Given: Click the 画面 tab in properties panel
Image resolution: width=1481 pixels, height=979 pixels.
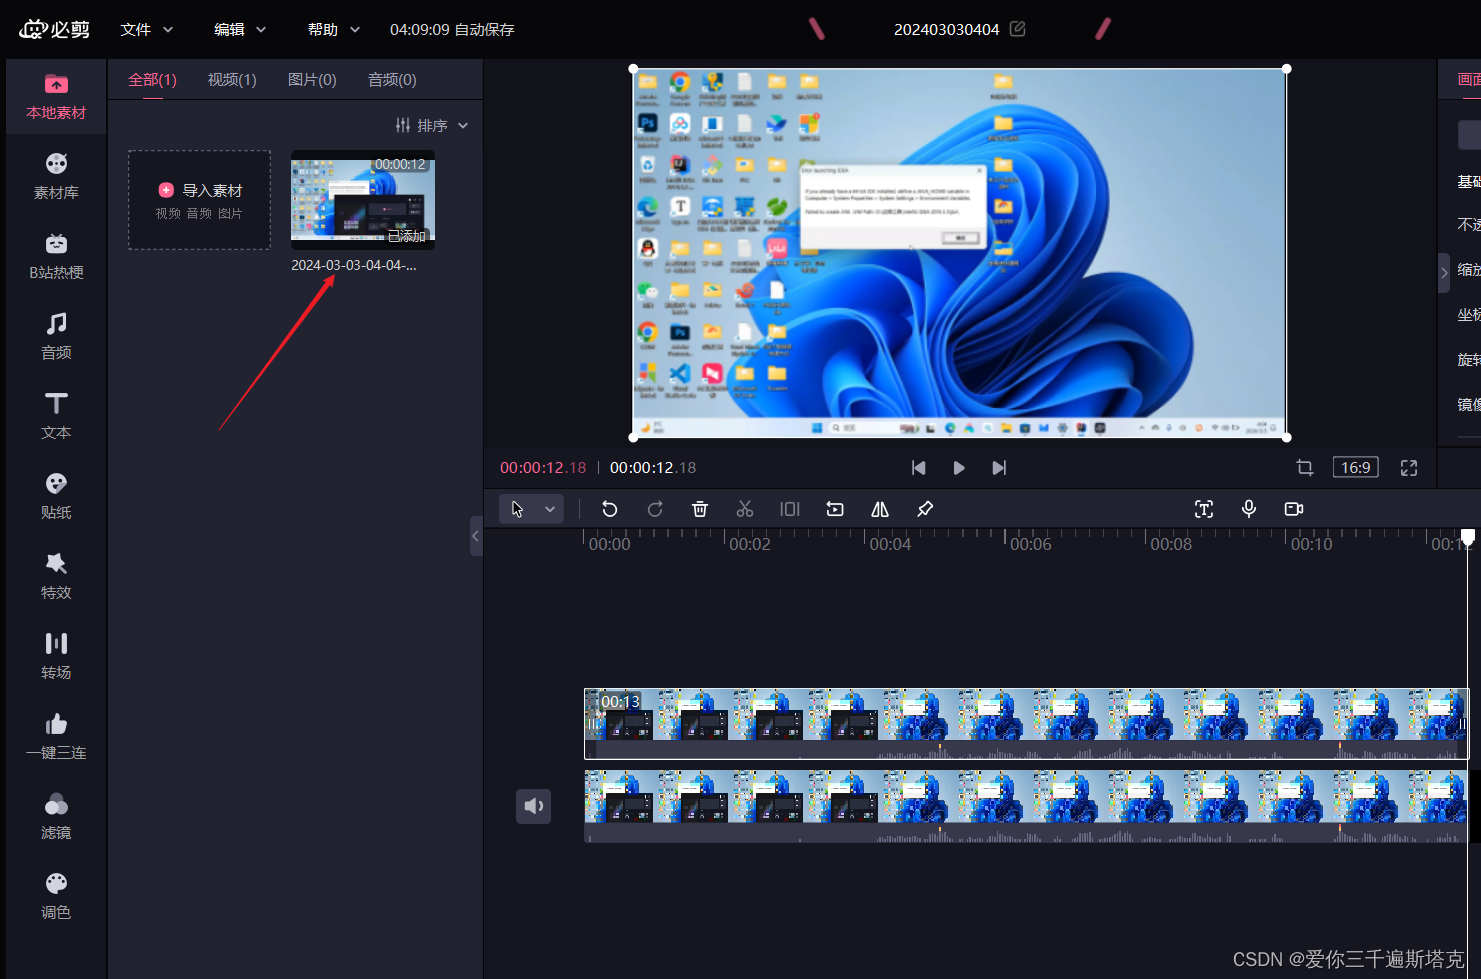Looking at the screenshot, I should click(1468, 80).
